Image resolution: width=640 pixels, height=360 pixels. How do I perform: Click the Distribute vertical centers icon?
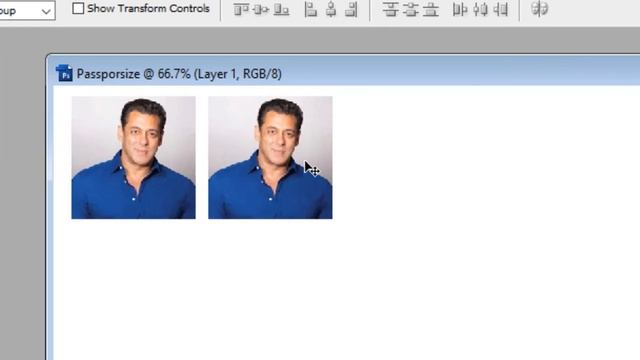pos(411,9)
